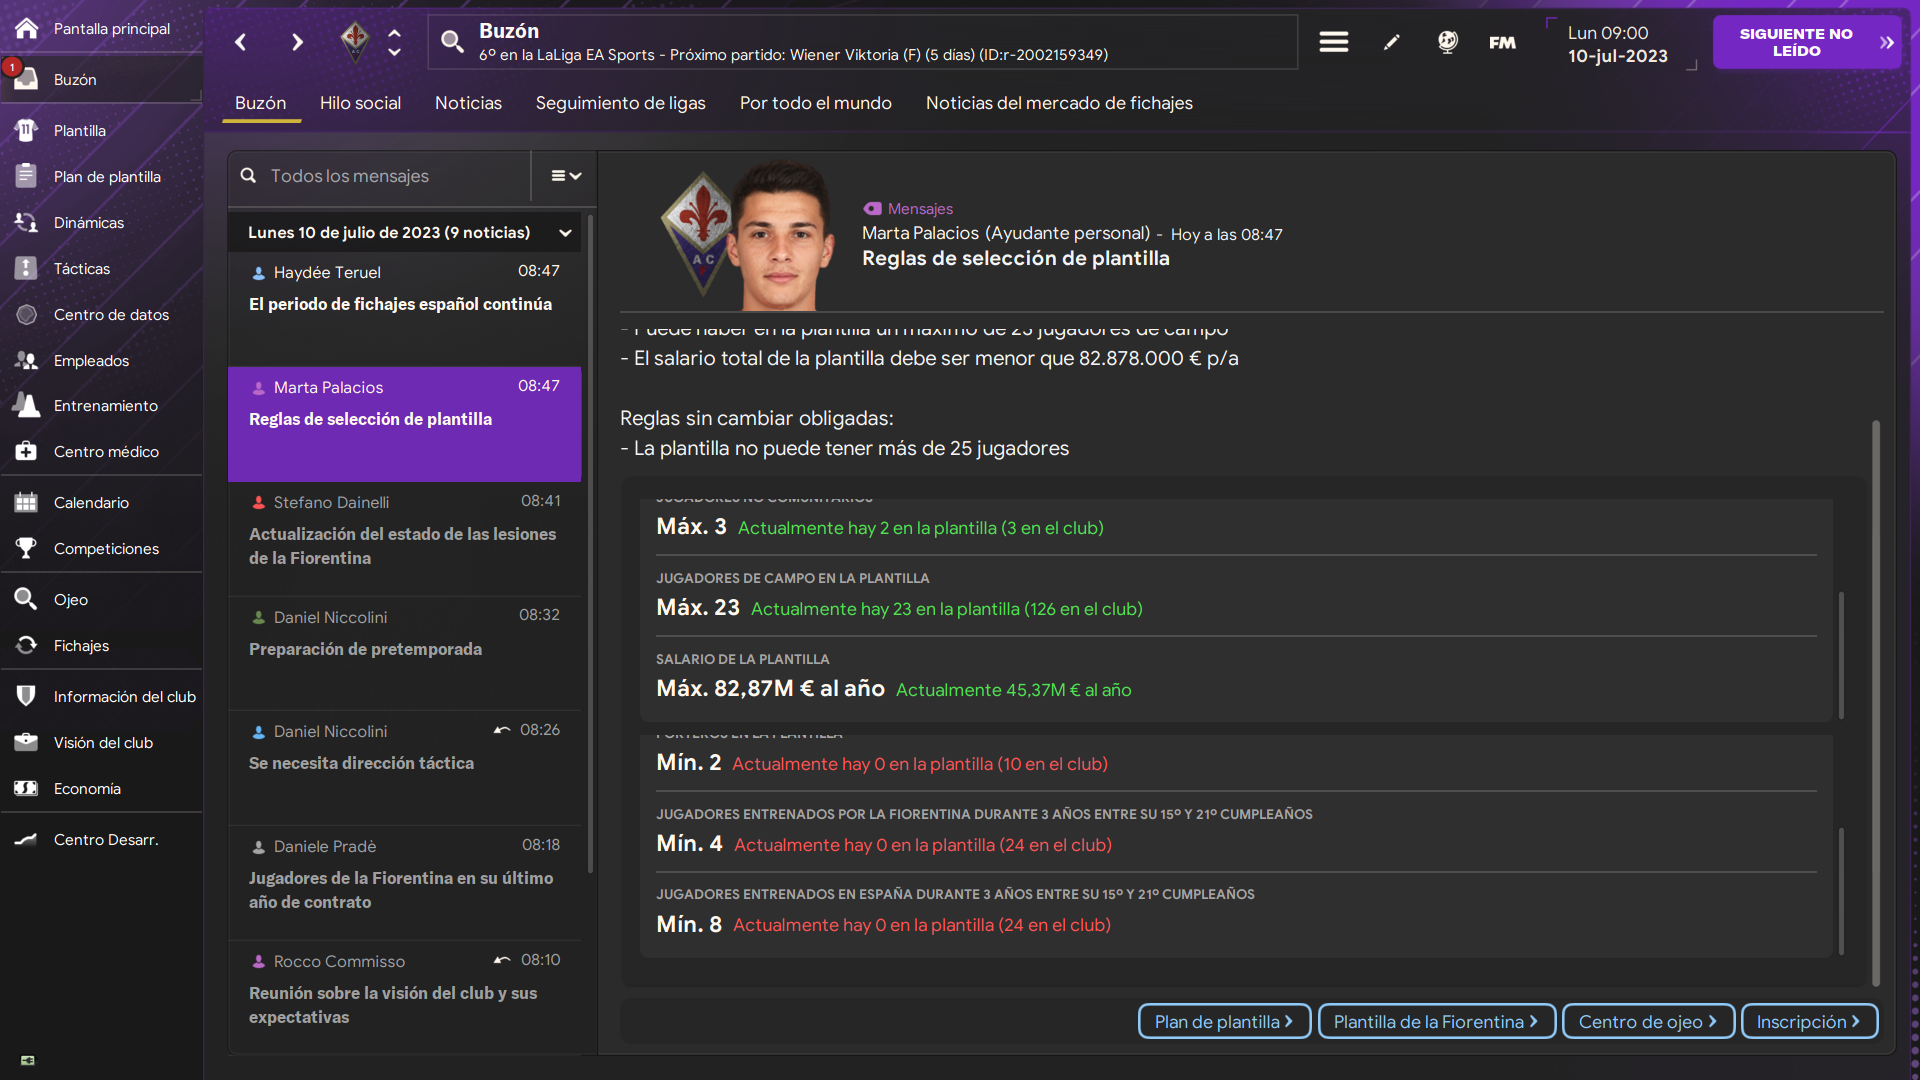The height and width of the screenshot is (1080, 1920).
Task: Click the club switcher up-down arrows
Action: pyautogui.click(x=395, y=42)
